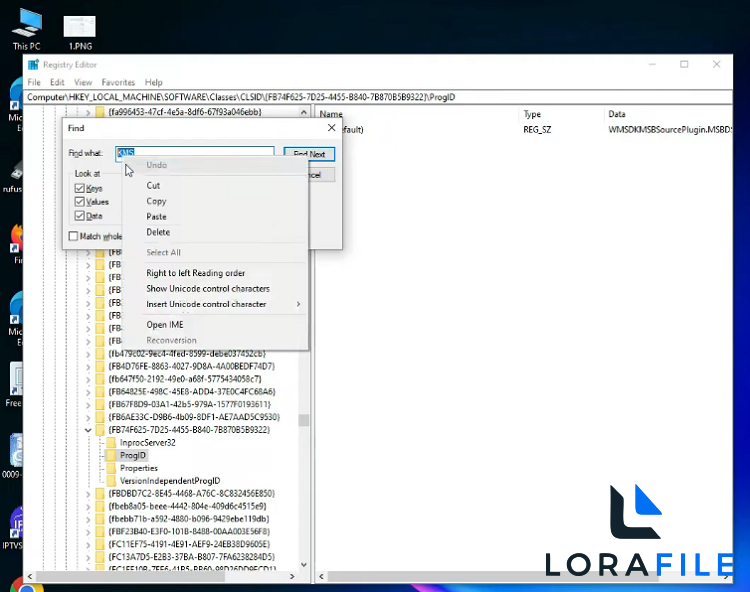The height and width of the screenshot is (592, 750).
Task: Open the This PC desktop icon
Action: point(27,29)
